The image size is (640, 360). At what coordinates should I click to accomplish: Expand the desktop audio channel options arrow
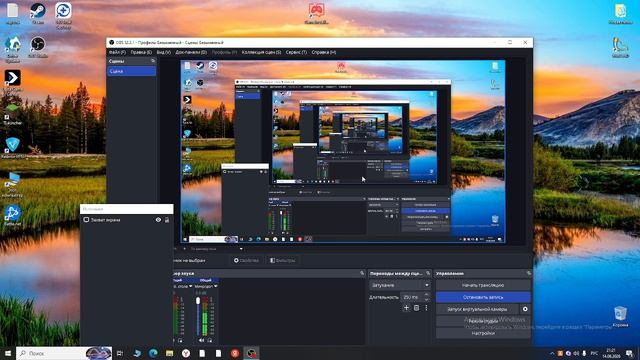pyautogui.click(x=191, y=287)
